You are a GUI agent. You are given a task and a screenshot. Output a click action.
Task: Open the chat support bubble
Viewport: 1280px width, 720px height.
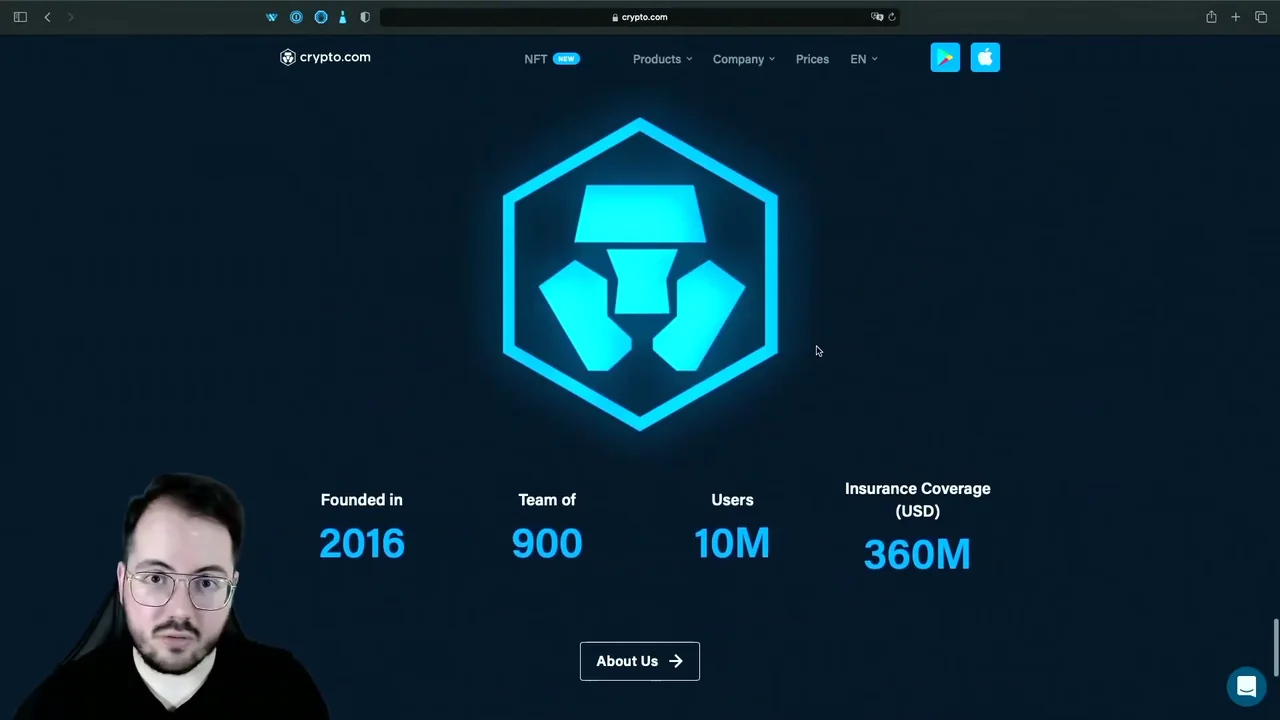[1246, 687]
